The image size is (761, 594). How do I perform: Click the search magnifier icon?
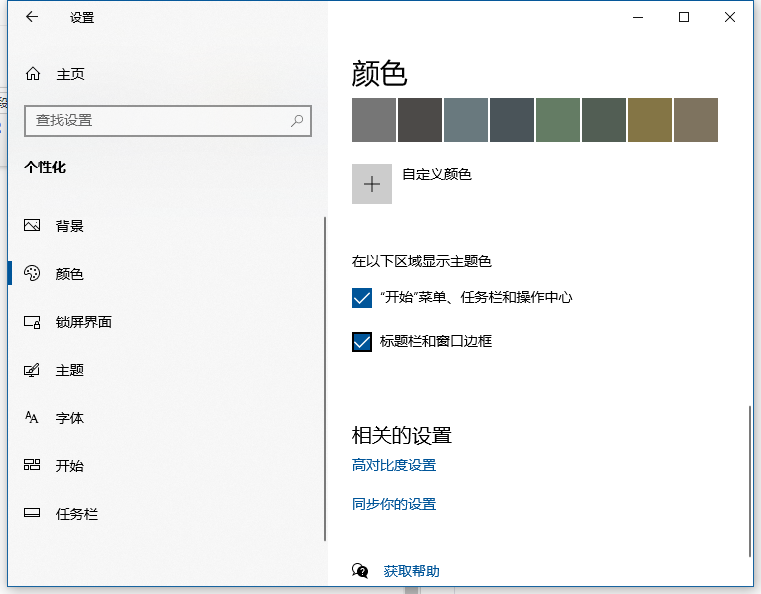tap(297, 120)
